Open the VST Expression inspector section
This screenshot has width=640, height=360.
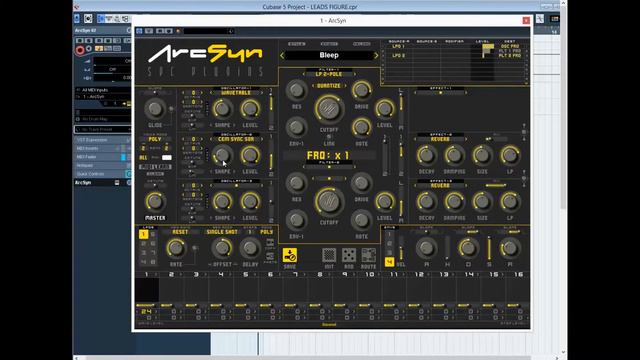pos(102,140)
